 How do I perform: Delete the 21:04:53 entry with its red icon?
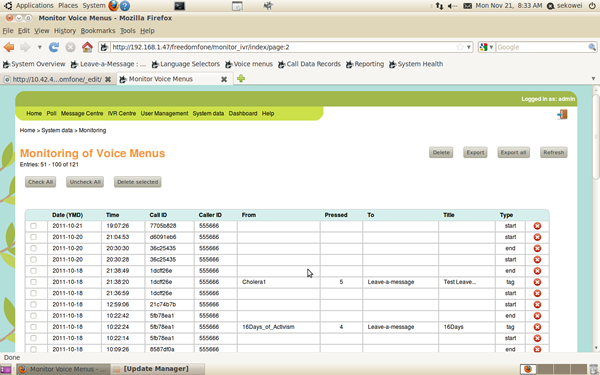pyautogui.click(x=537, y=237)
